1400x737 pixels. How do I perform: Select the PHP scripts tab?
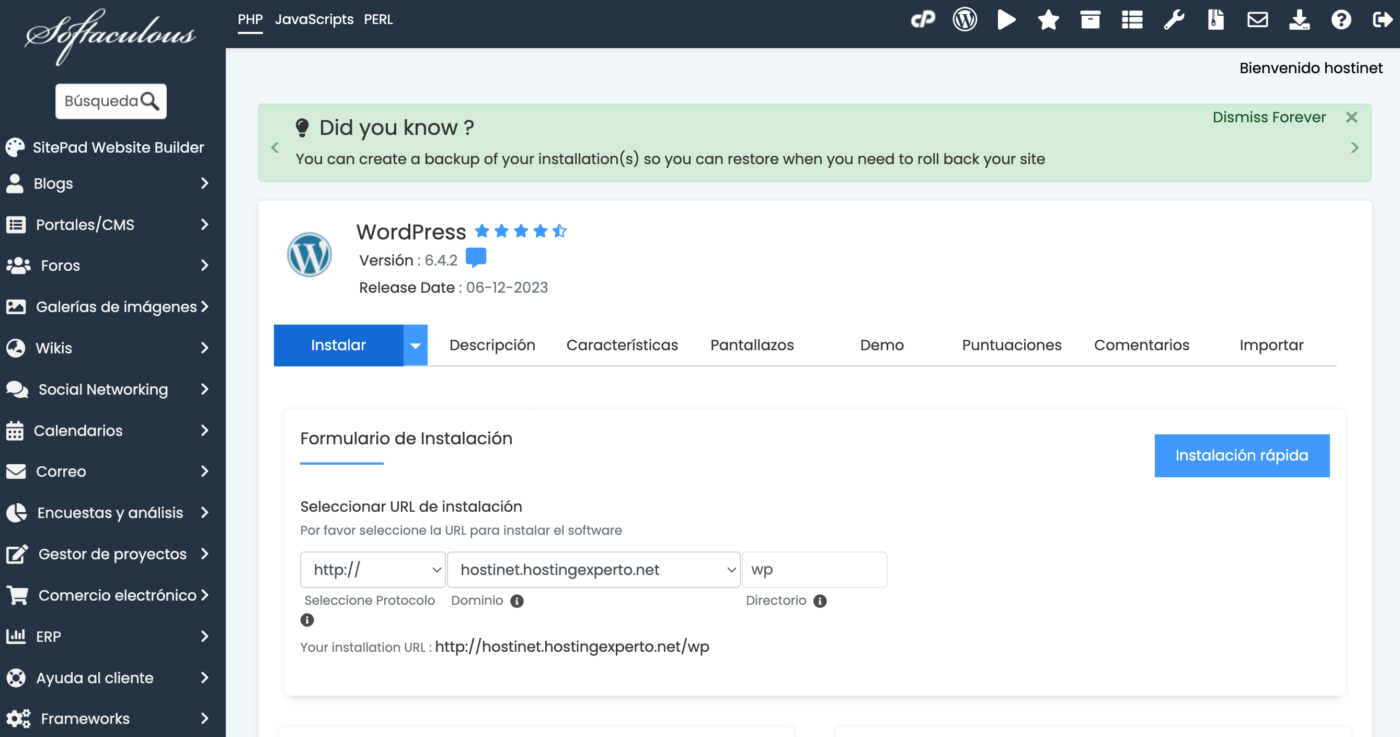point(250,19)
